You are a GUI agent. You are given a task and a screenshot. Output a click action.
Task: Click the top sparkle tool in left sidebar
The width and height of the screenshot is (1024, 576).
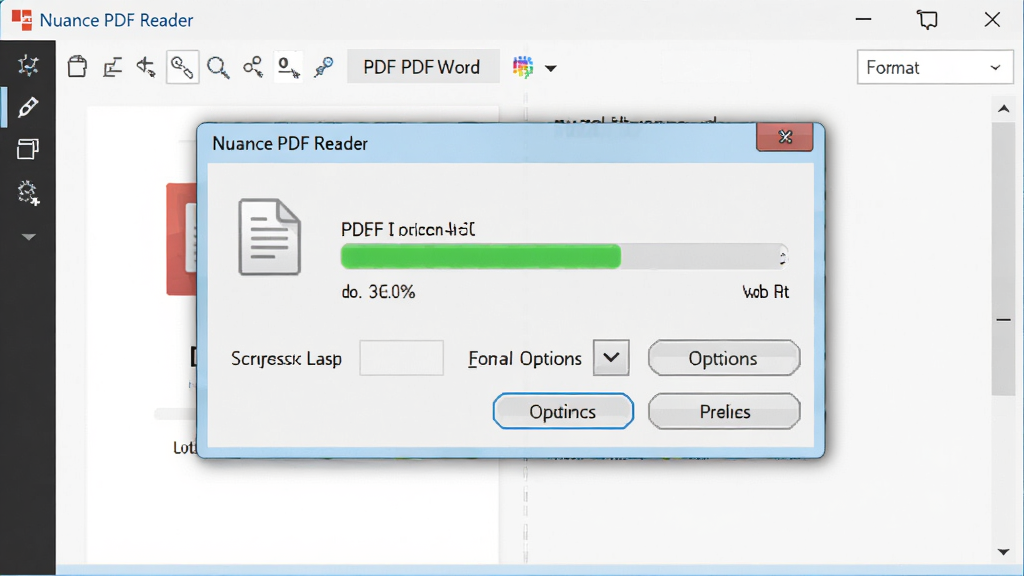pos(27,65)
